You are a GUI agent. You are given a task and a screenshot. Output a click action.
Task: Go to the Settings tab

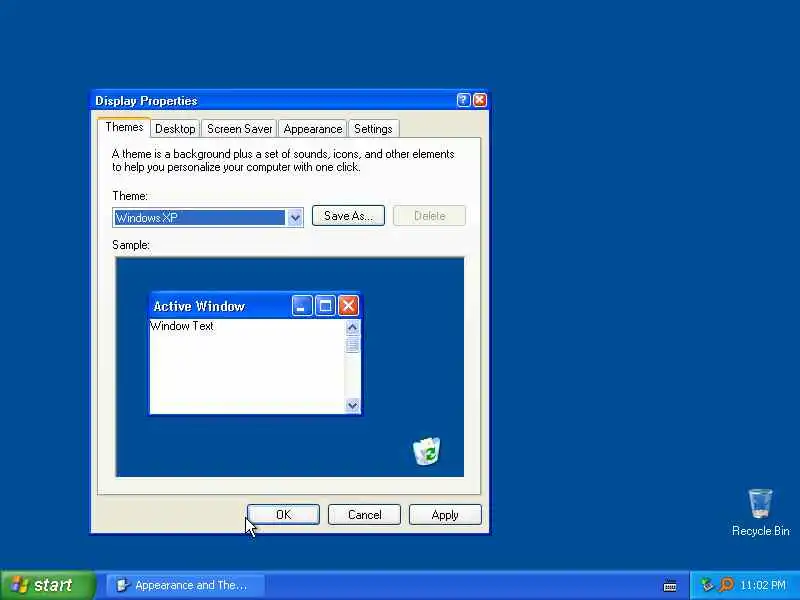(x=373, y=129)
